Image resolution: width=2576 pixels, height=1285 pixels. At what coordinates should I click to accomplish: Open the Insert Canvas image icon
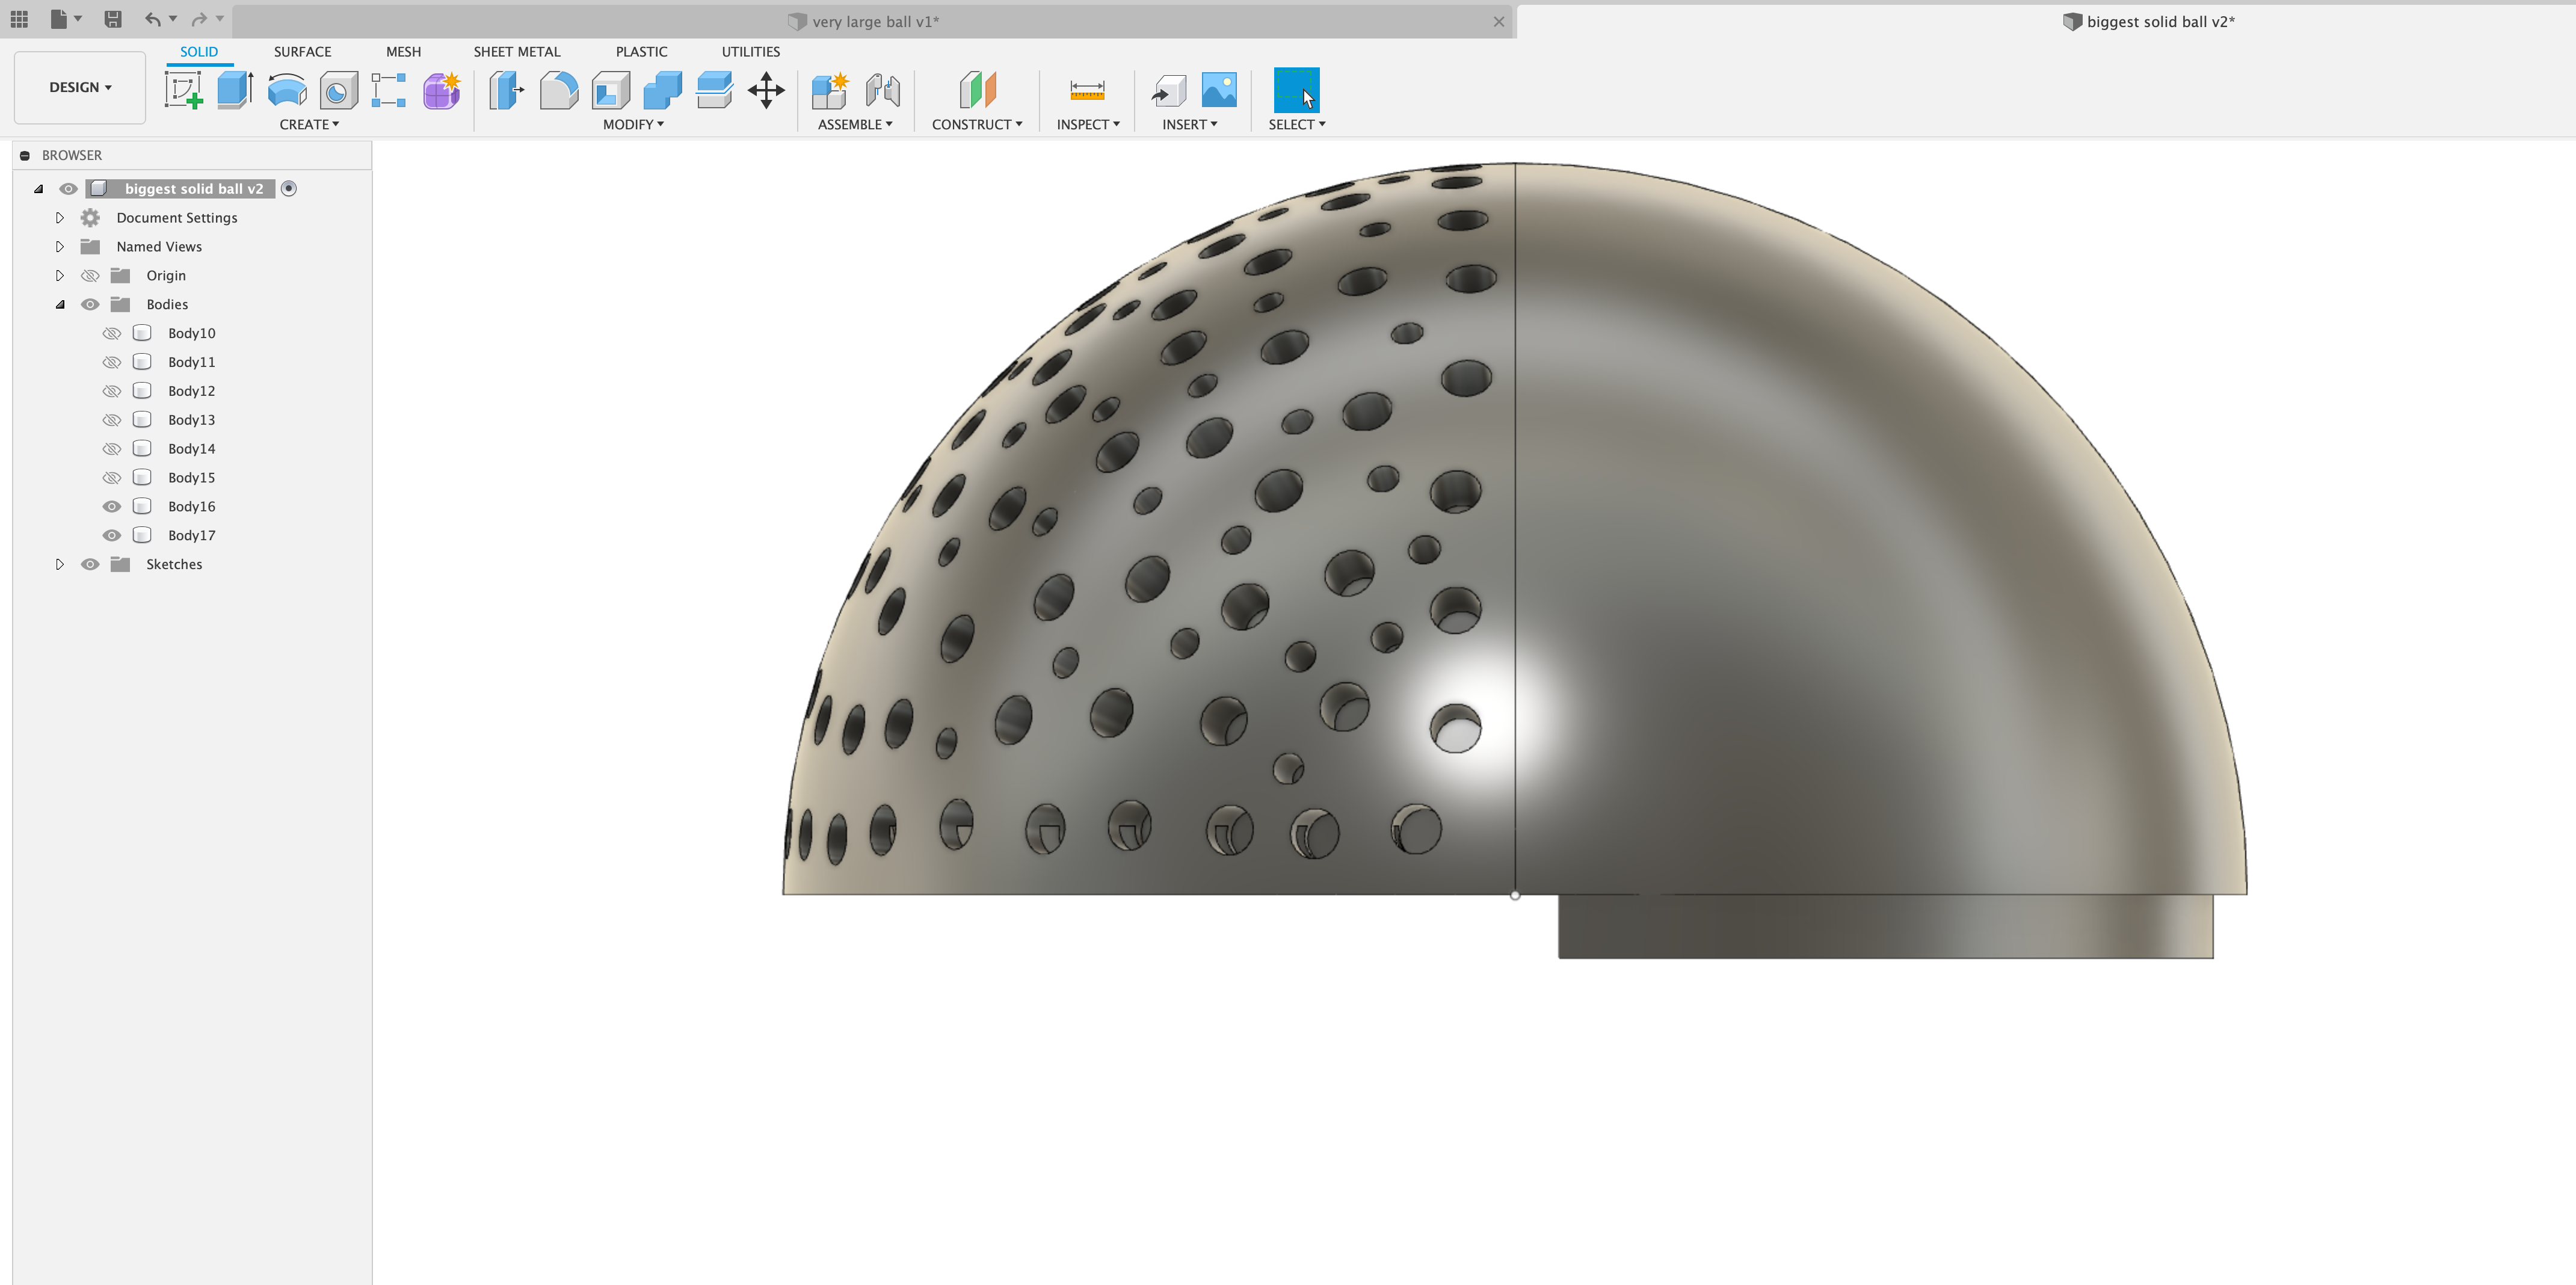coord(1219,90)
